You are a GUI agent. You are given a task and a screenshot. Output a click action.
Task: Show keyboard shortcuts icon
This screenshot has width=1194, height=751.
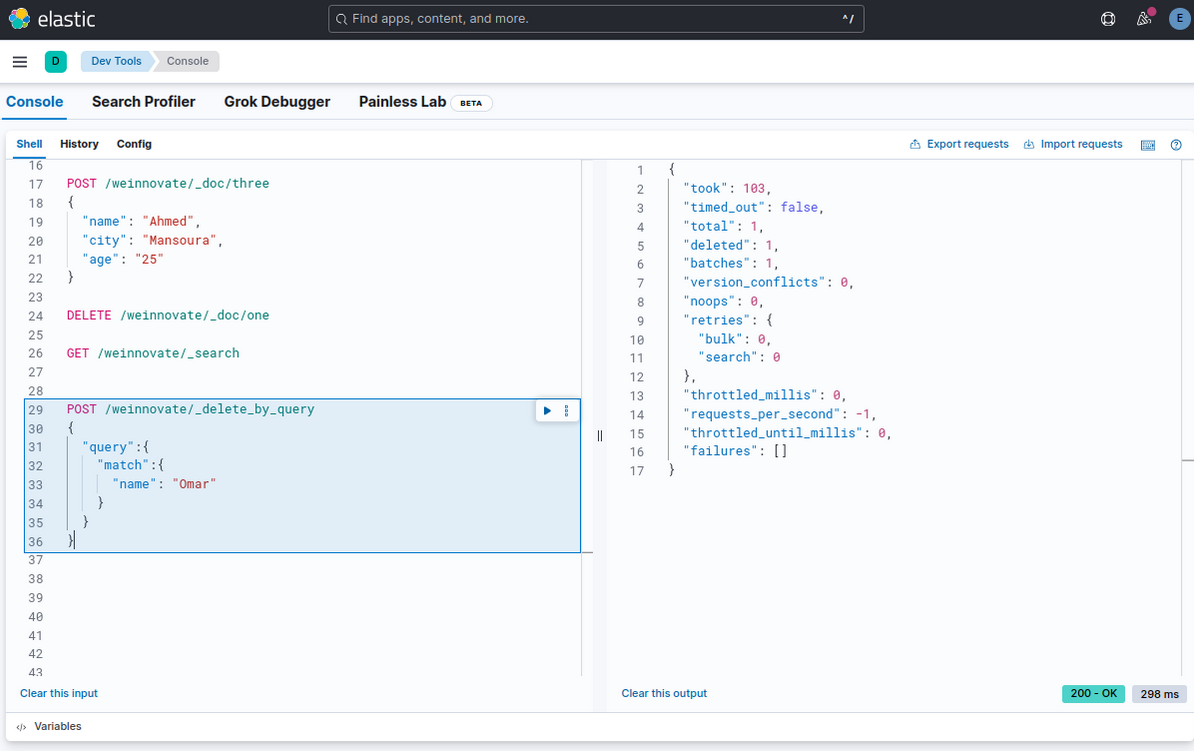(1148, 145)
